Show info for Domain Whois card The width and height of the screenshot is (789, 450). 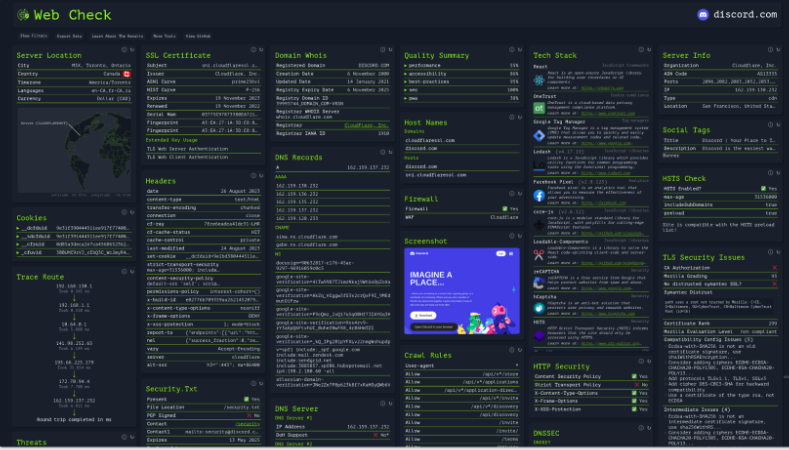[x=383, y=49]
